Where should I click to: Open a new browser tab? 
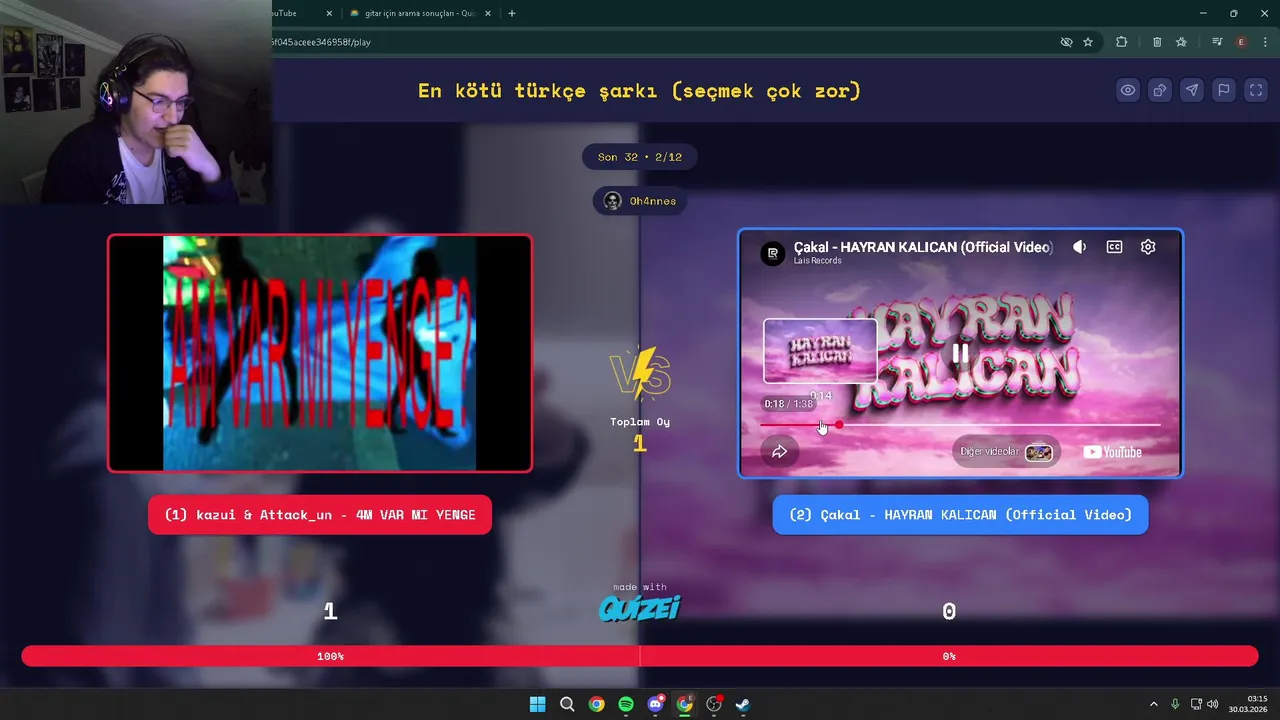tap(512, 13)
